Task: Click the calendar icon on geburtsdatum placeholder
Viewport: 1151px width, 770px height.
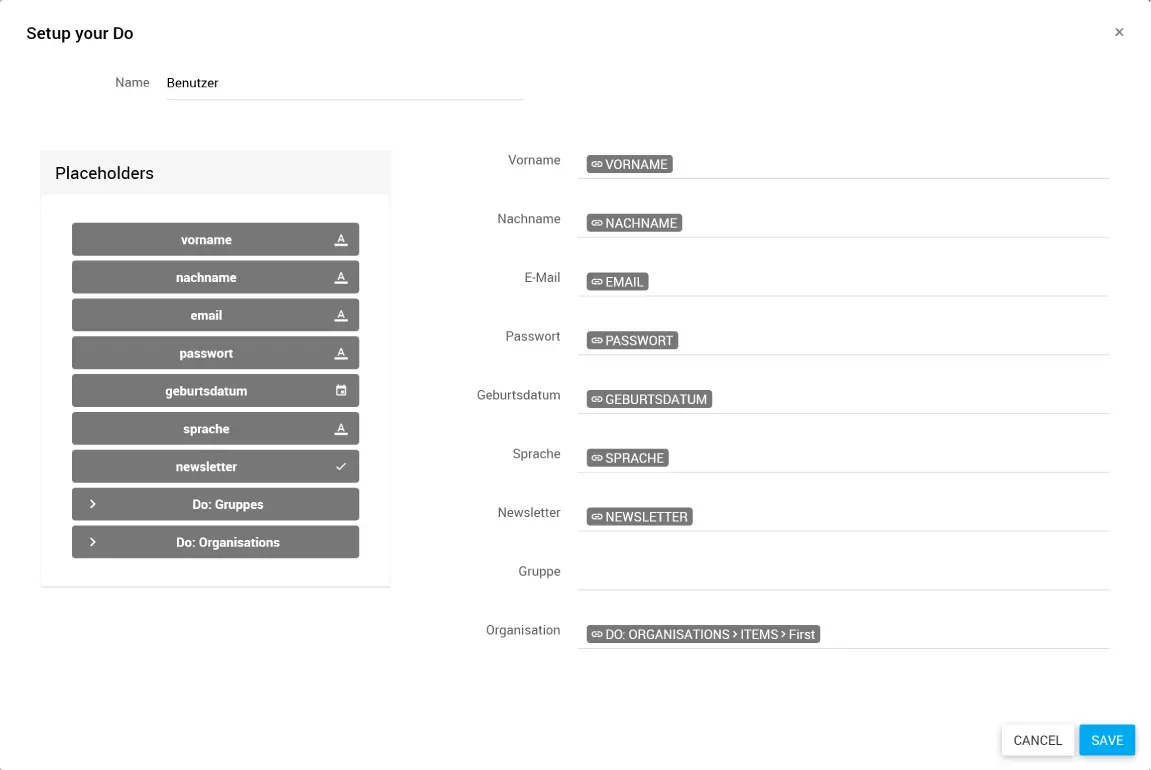Action: pyautogui.click(x=341, y=391)
